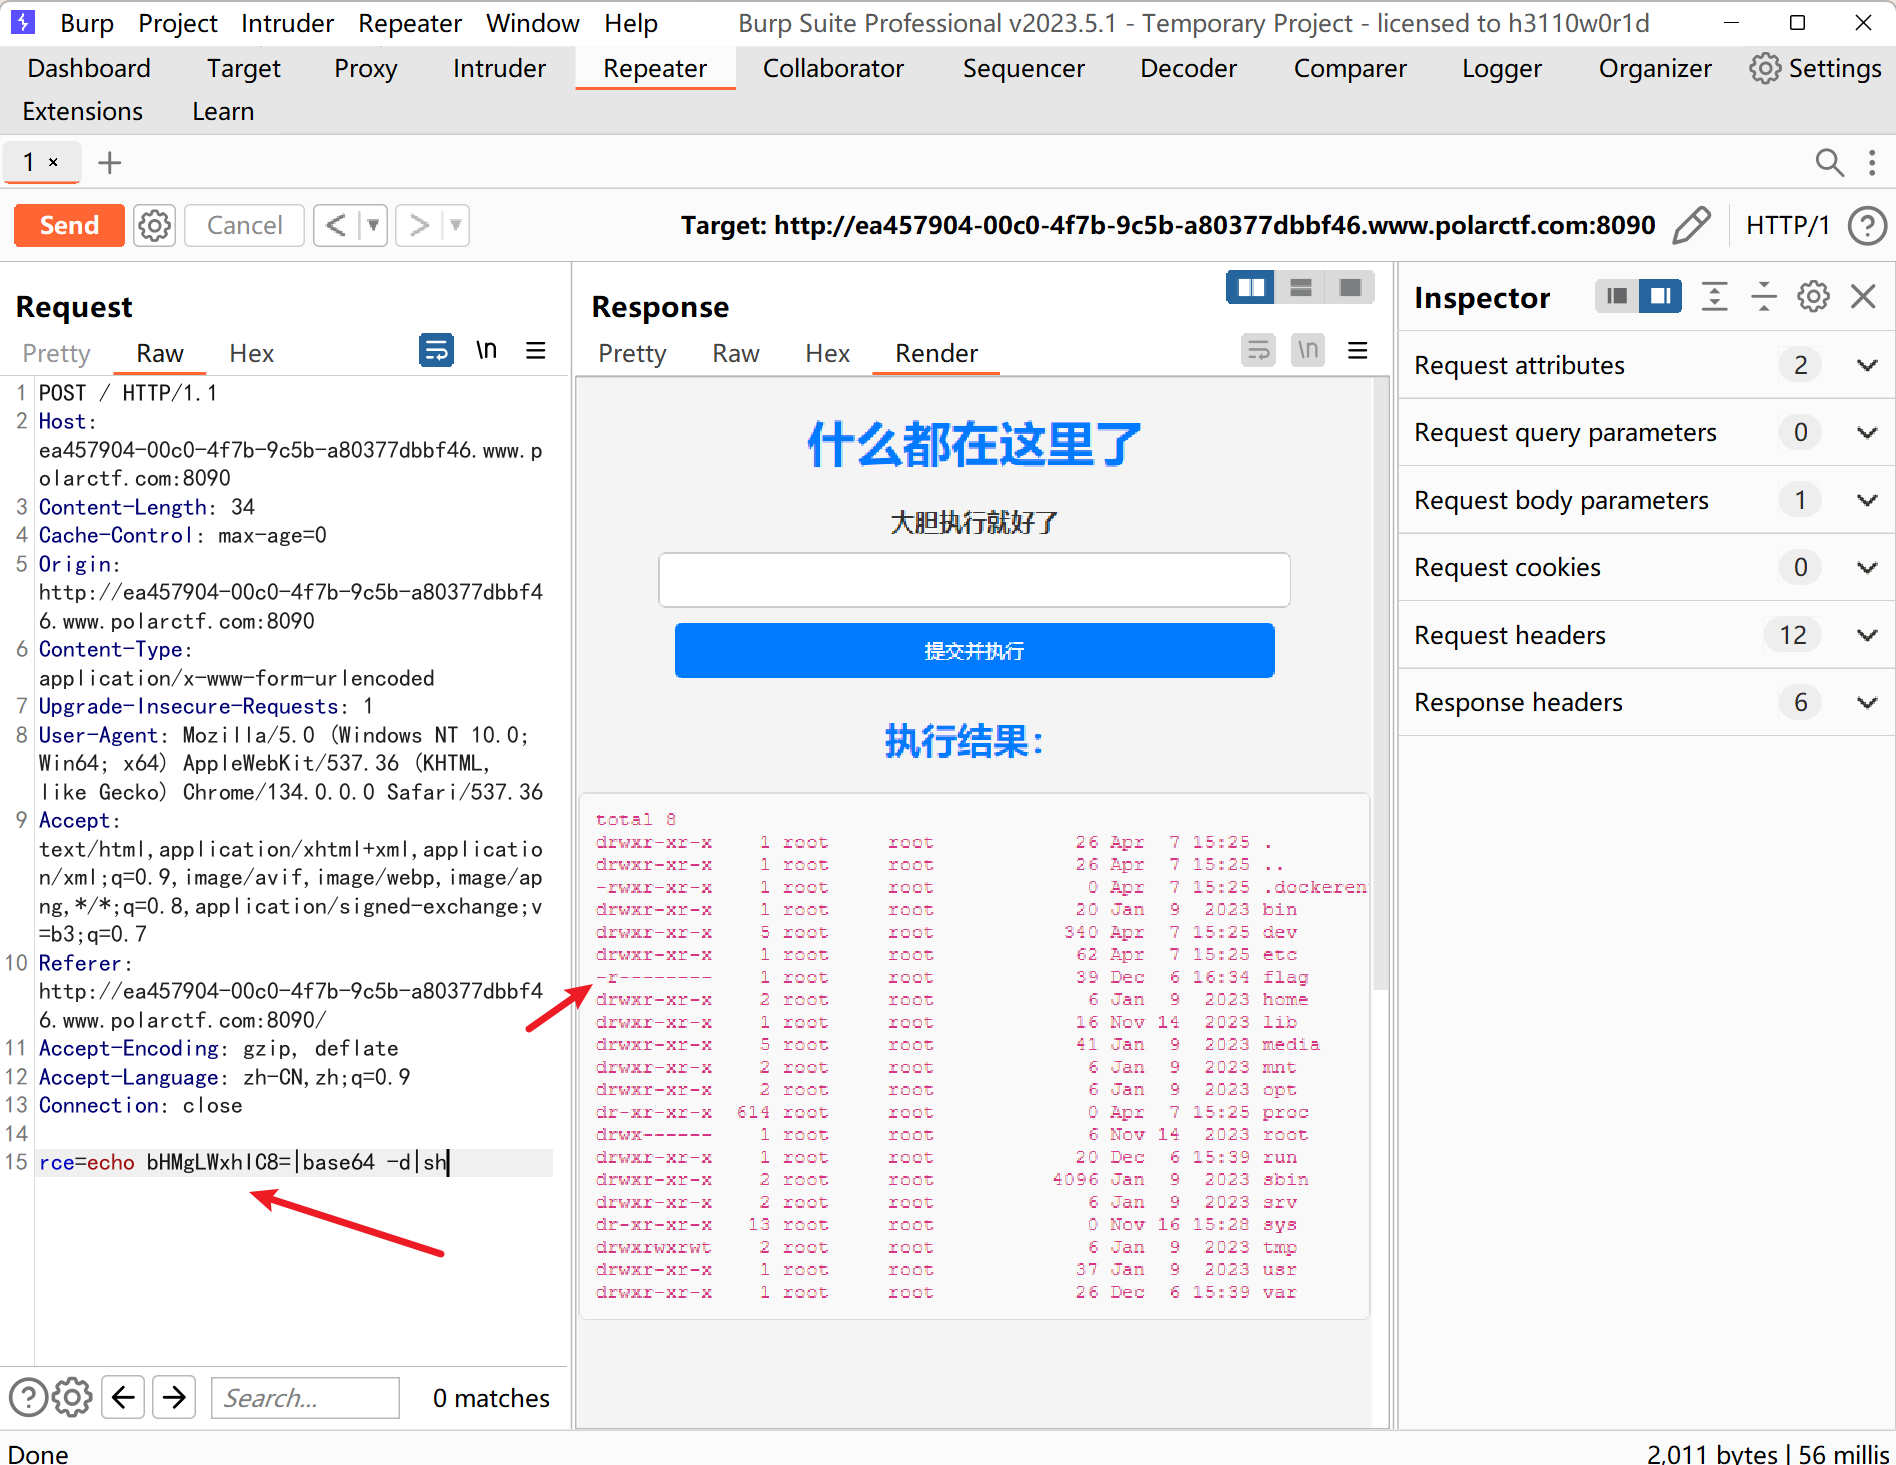This screenshot has width=1896, height=1465.
Task: Toggle non-printable characters in response
Action: pyautogui.click(x=1308, y=350)
